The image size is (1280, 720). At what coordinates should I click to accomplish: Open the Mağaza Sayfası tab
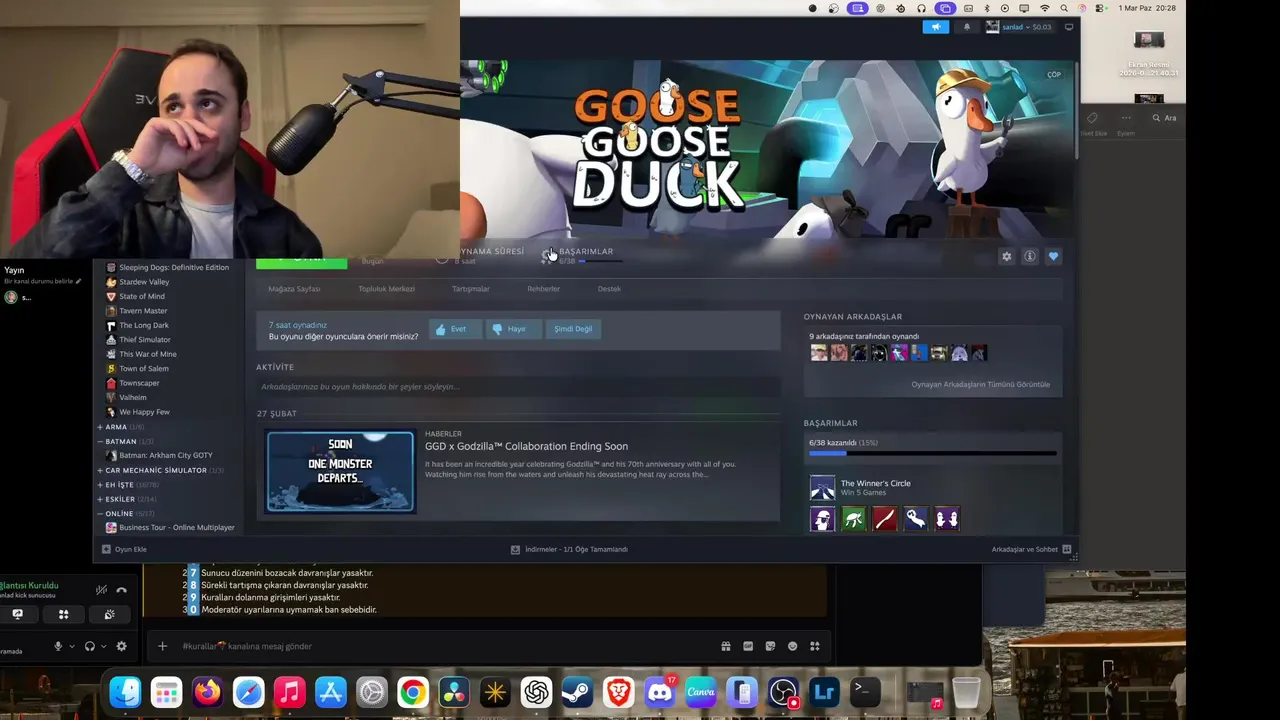pos(294,289)
